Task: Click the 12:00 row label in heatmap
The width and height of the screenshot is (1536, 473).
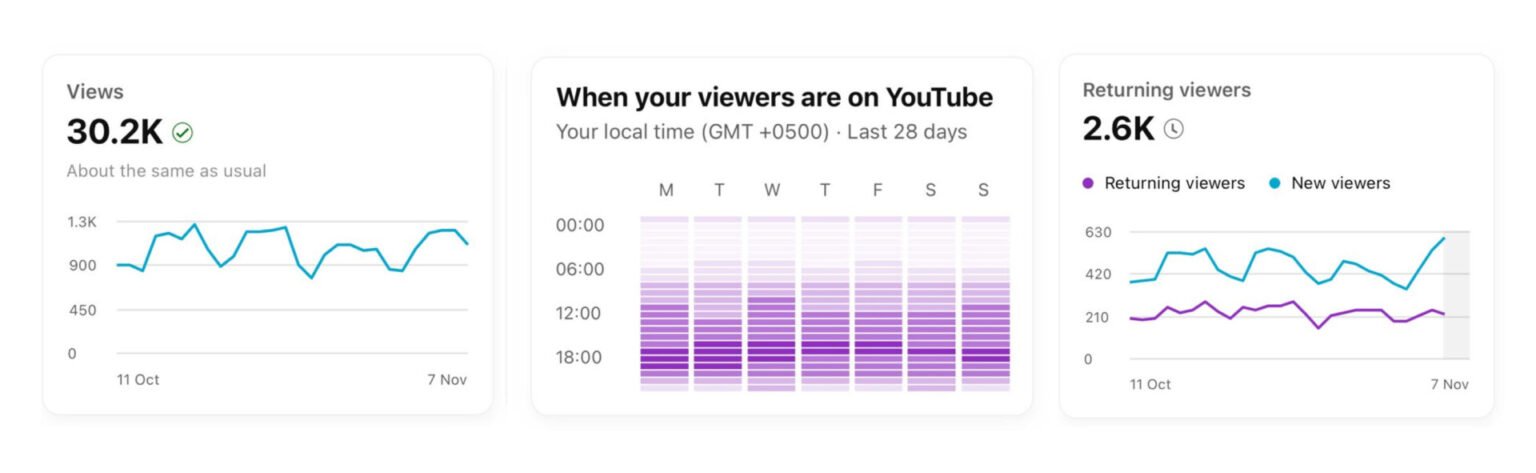Action: [580, 313]
